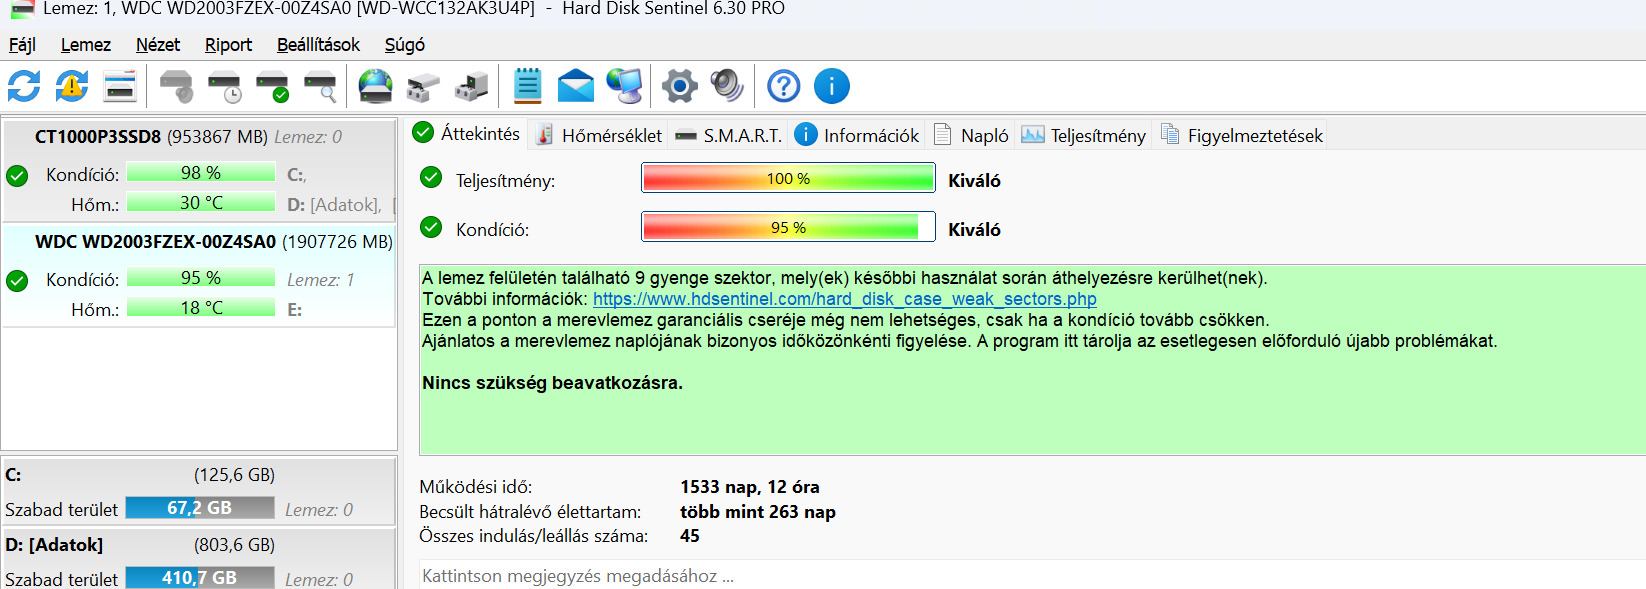Click the 95 % condition bar in the disk list
Screen dimensions: 1646x589
(201, 278)
